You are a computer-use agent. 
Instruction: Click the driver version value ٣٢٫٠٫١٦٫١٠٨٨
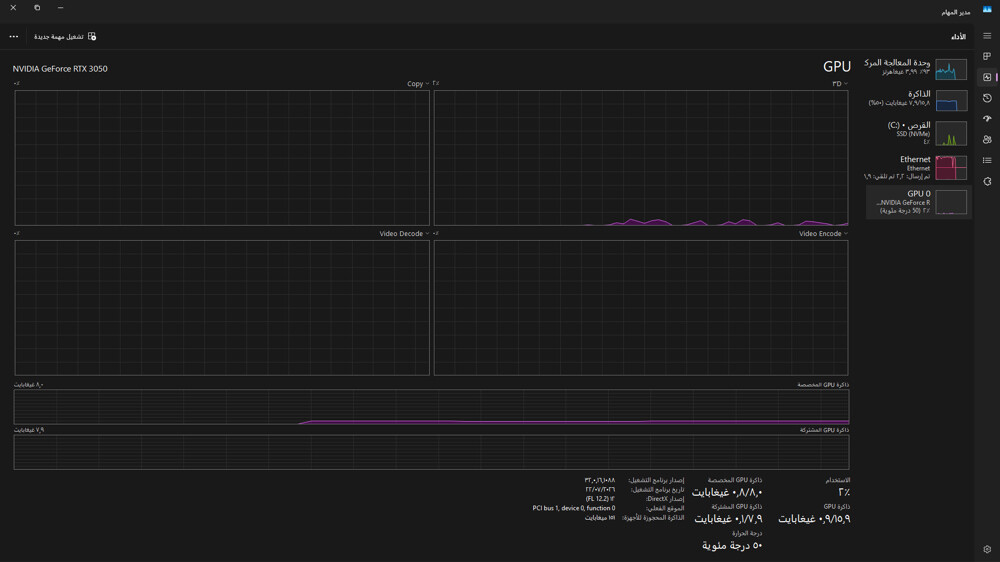tap(599, 480)
